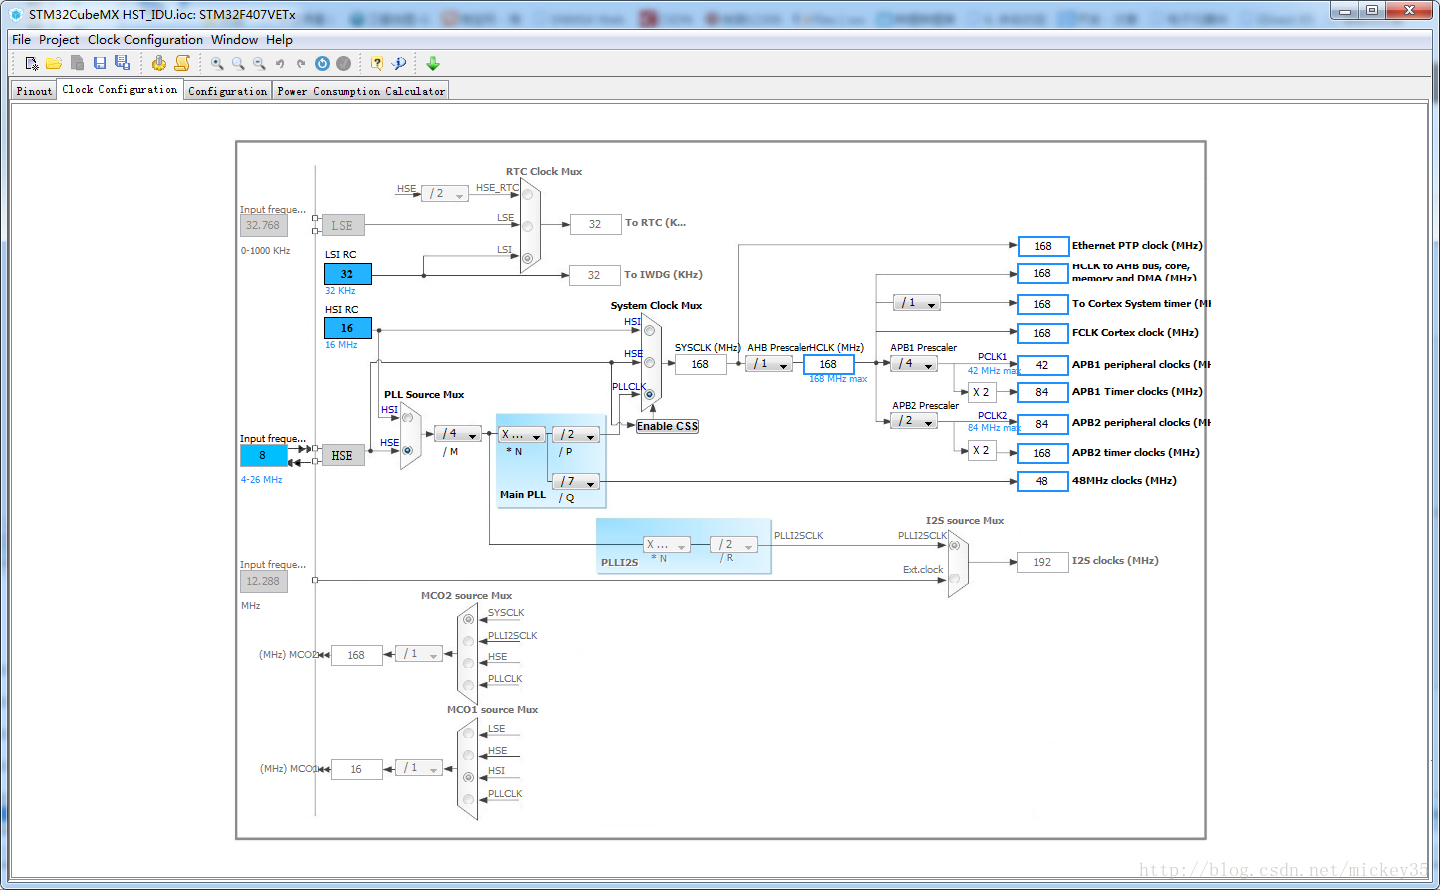Screen dimensions: 1440x890
Task: Zoom out of the clock diagram
Action: (x=259, y=63)
